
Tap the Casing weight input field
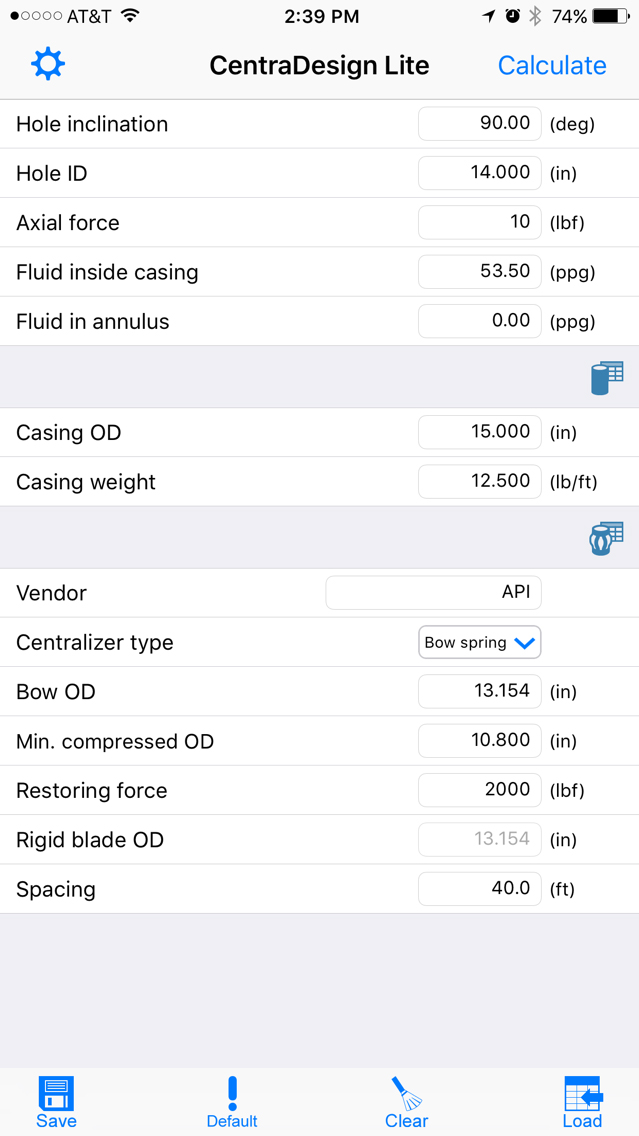(480, 482)
